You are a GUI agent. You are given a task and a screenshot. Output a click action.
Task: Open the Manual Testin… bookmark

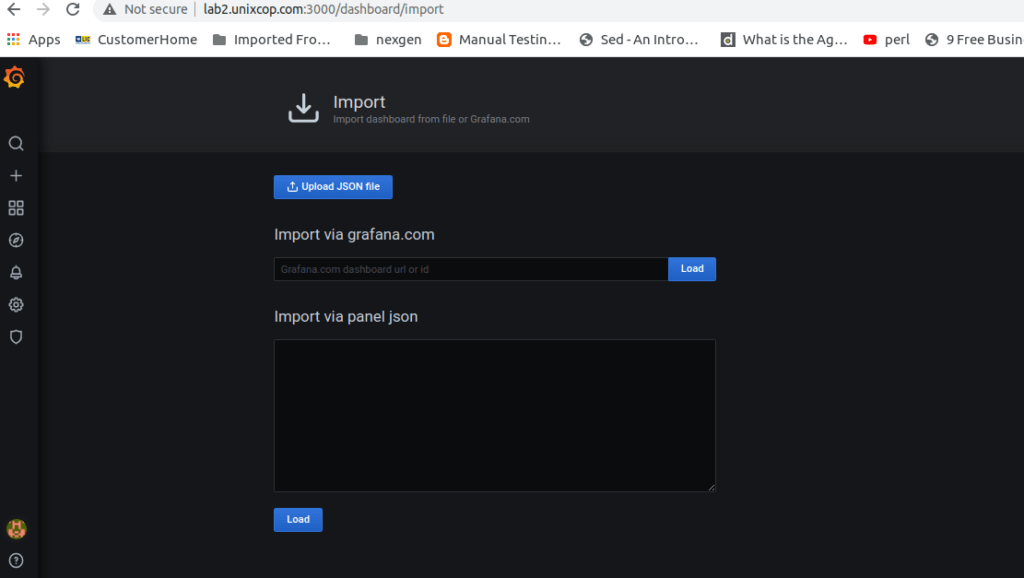[x=499, y=39]
